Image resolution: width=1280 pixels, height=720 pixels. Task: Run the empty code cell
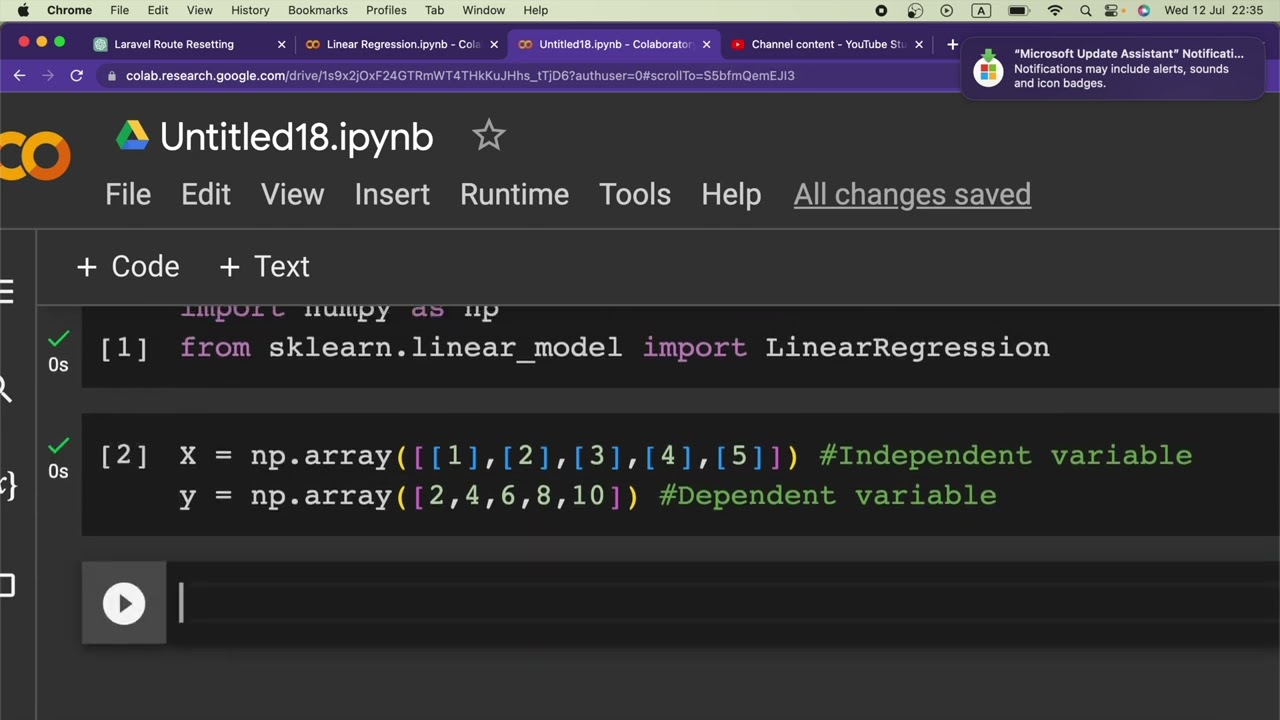124,603
